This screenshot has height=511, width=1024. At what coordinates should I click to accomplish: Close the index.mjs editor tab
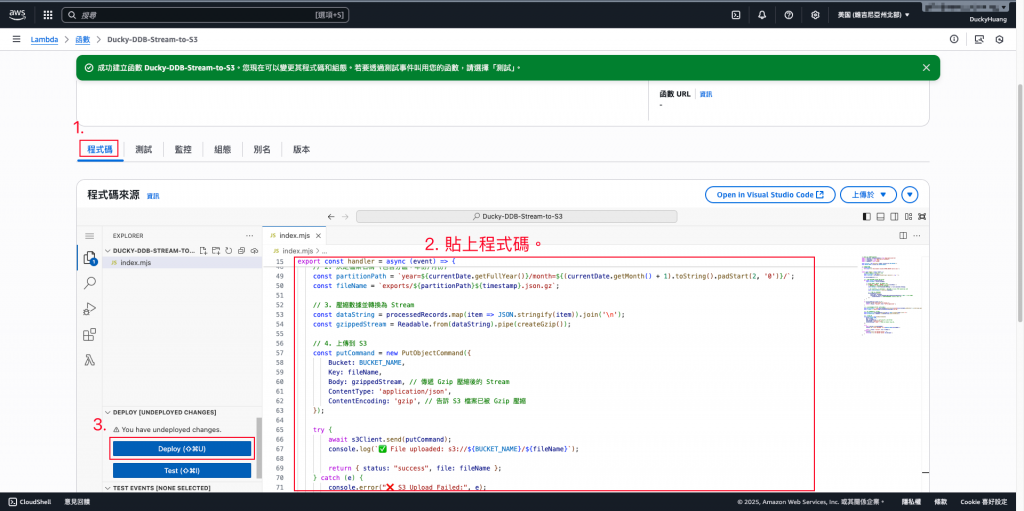(318, 235)
